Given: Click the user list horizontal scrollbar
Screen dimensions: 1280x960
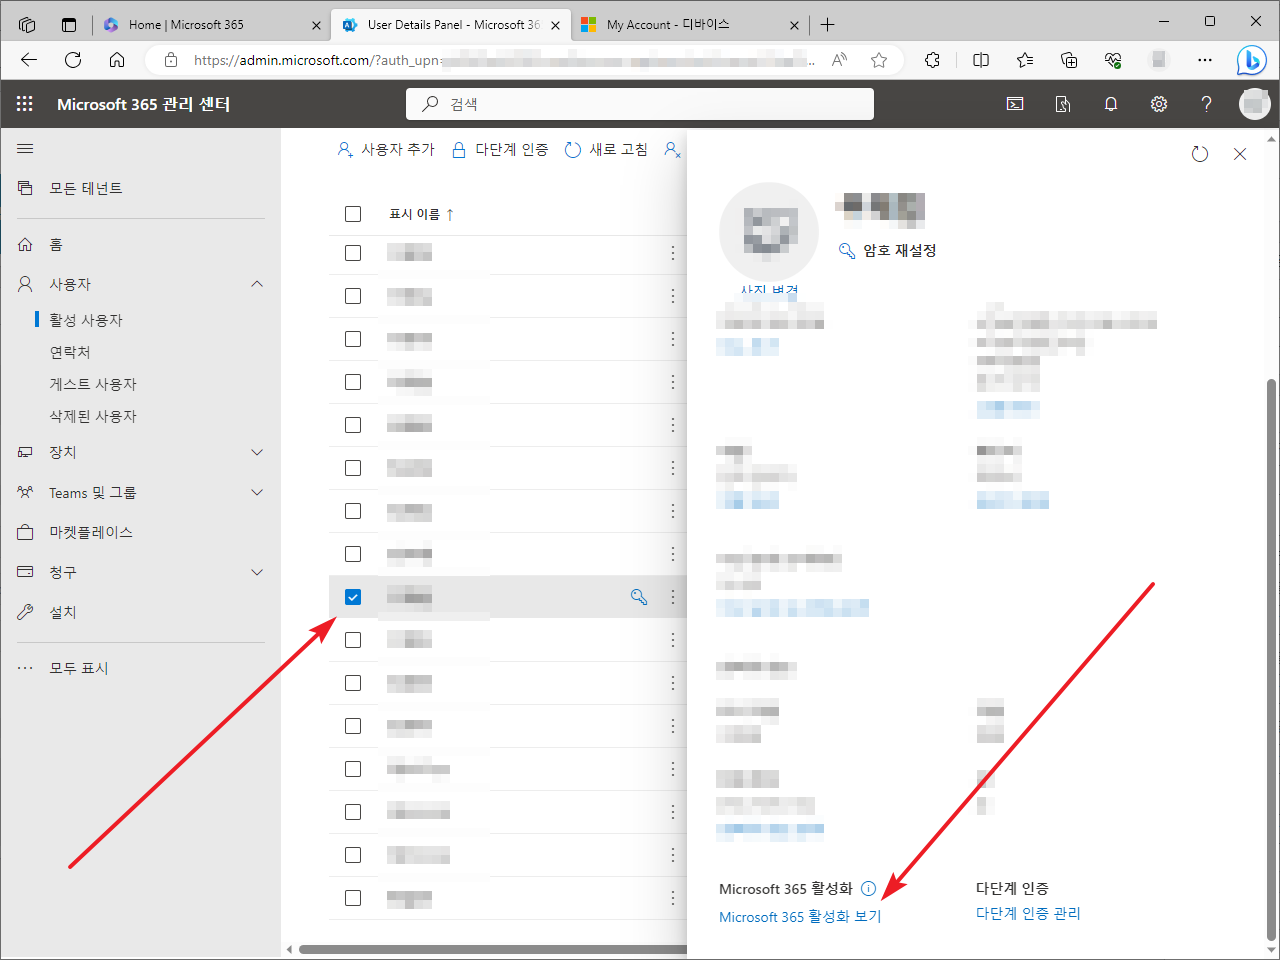Looking at the screenshot, I should (493, 949).
